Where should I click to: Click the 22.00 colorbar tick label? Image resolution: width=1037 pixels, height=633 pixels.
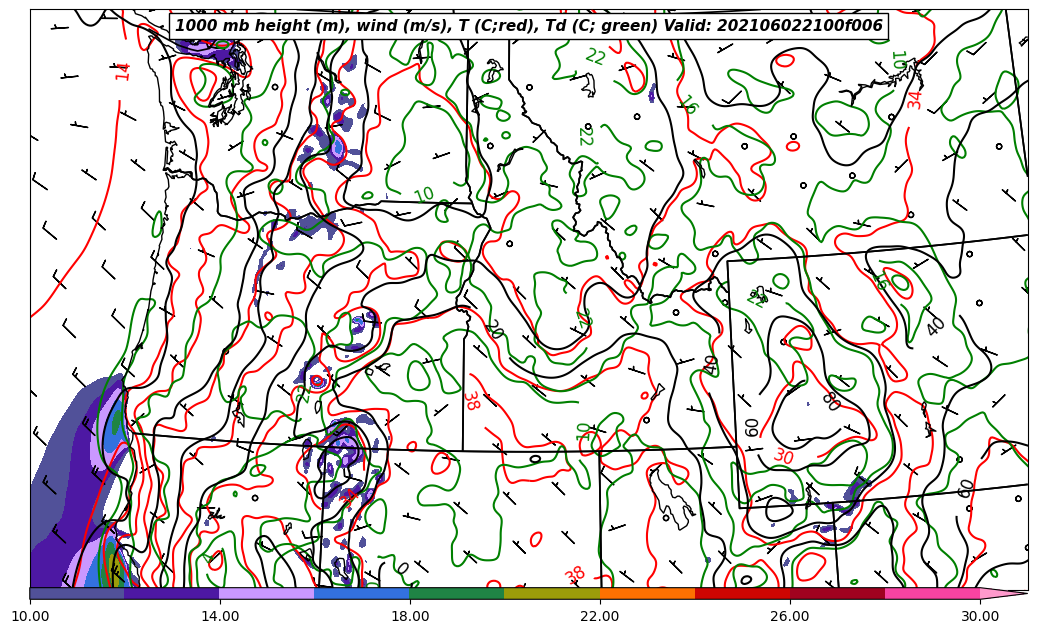pos(600,616)
